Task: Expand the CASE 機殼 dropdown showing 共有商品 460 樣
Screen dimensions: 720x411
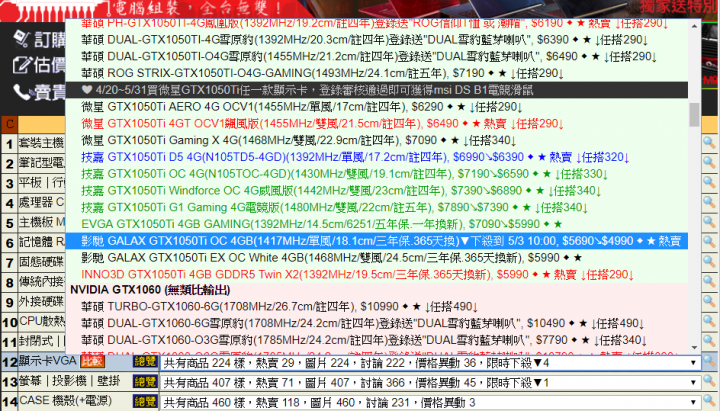Action: (430, 403)
